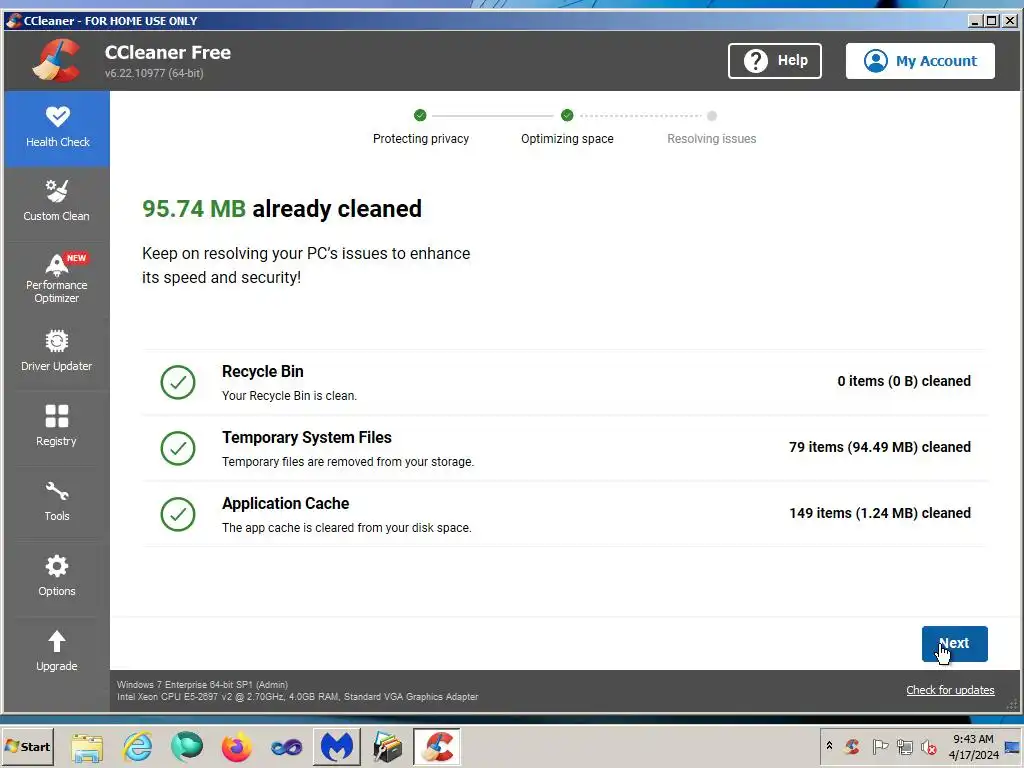The width and height of the screenshot is (1024, 768).
Task: Click the "79 items (94.49 MB) cleaned" text
Action: (880, 447)
